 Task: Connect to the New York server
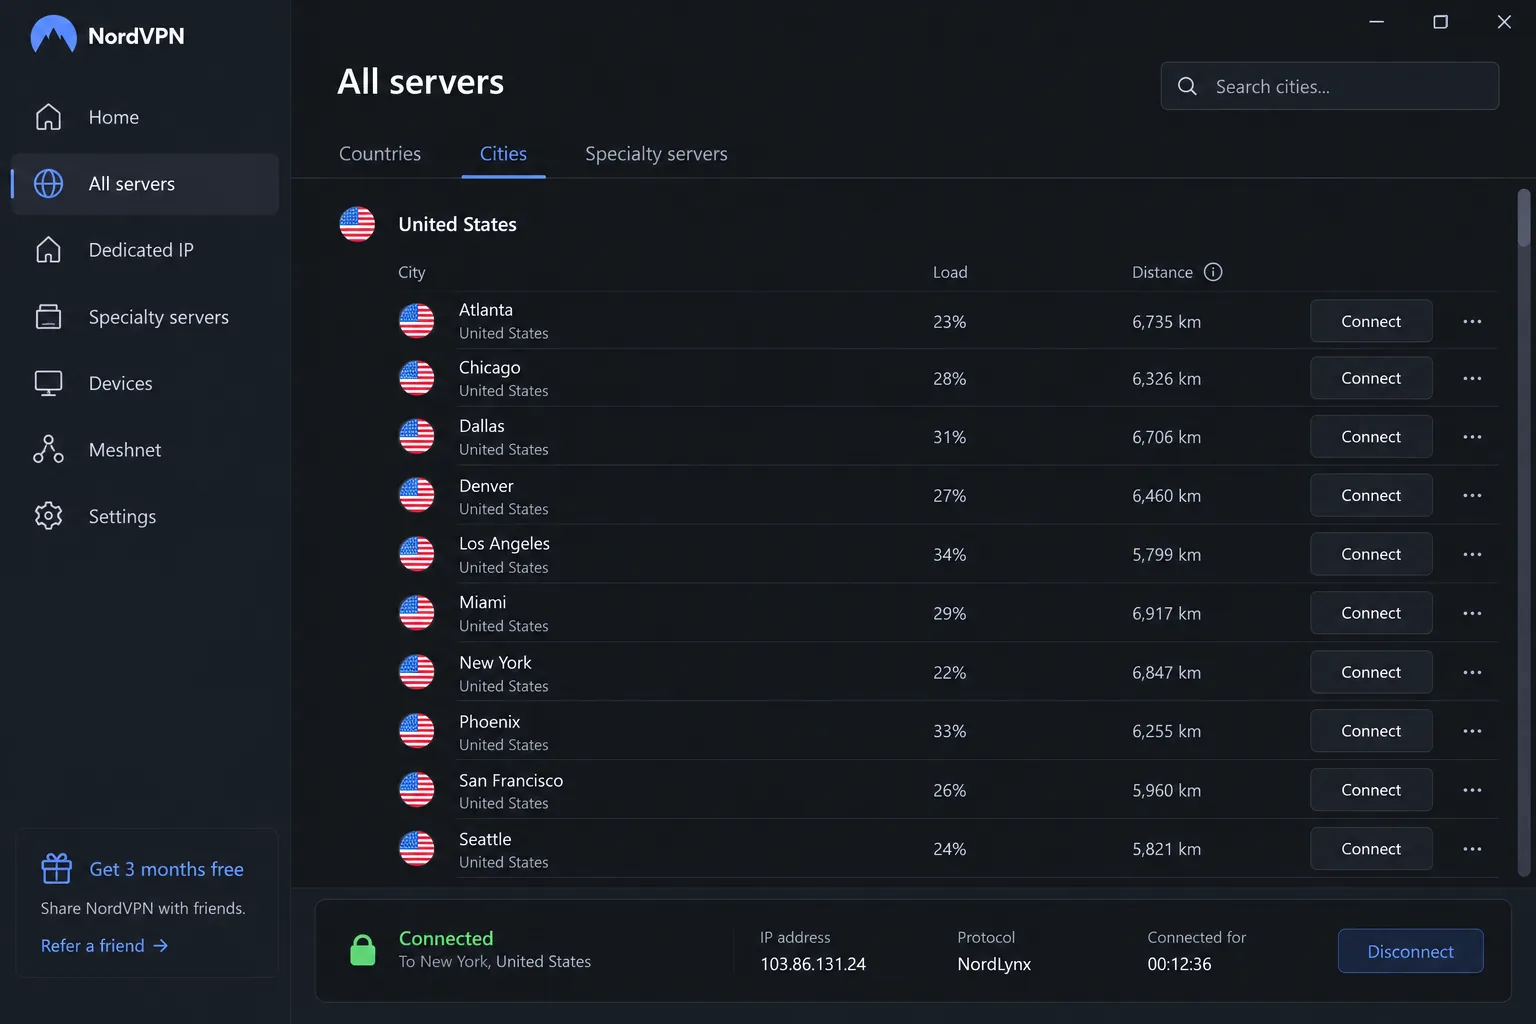1371,672
